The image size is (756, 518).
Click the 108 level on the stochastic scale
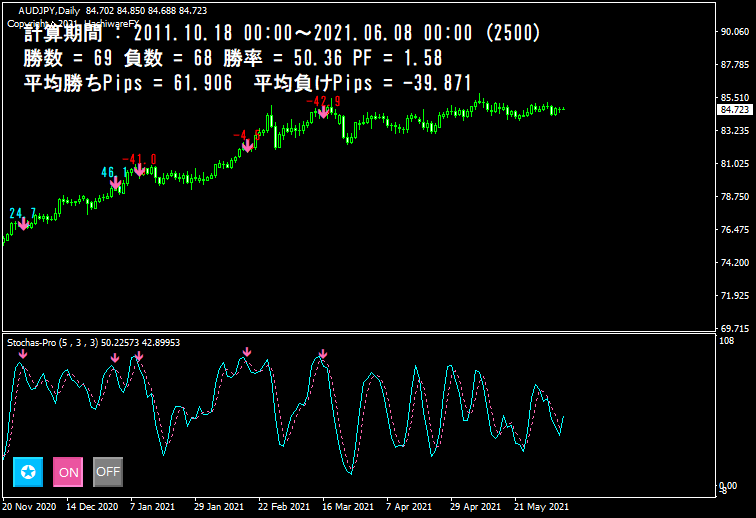tap(728, 341)
